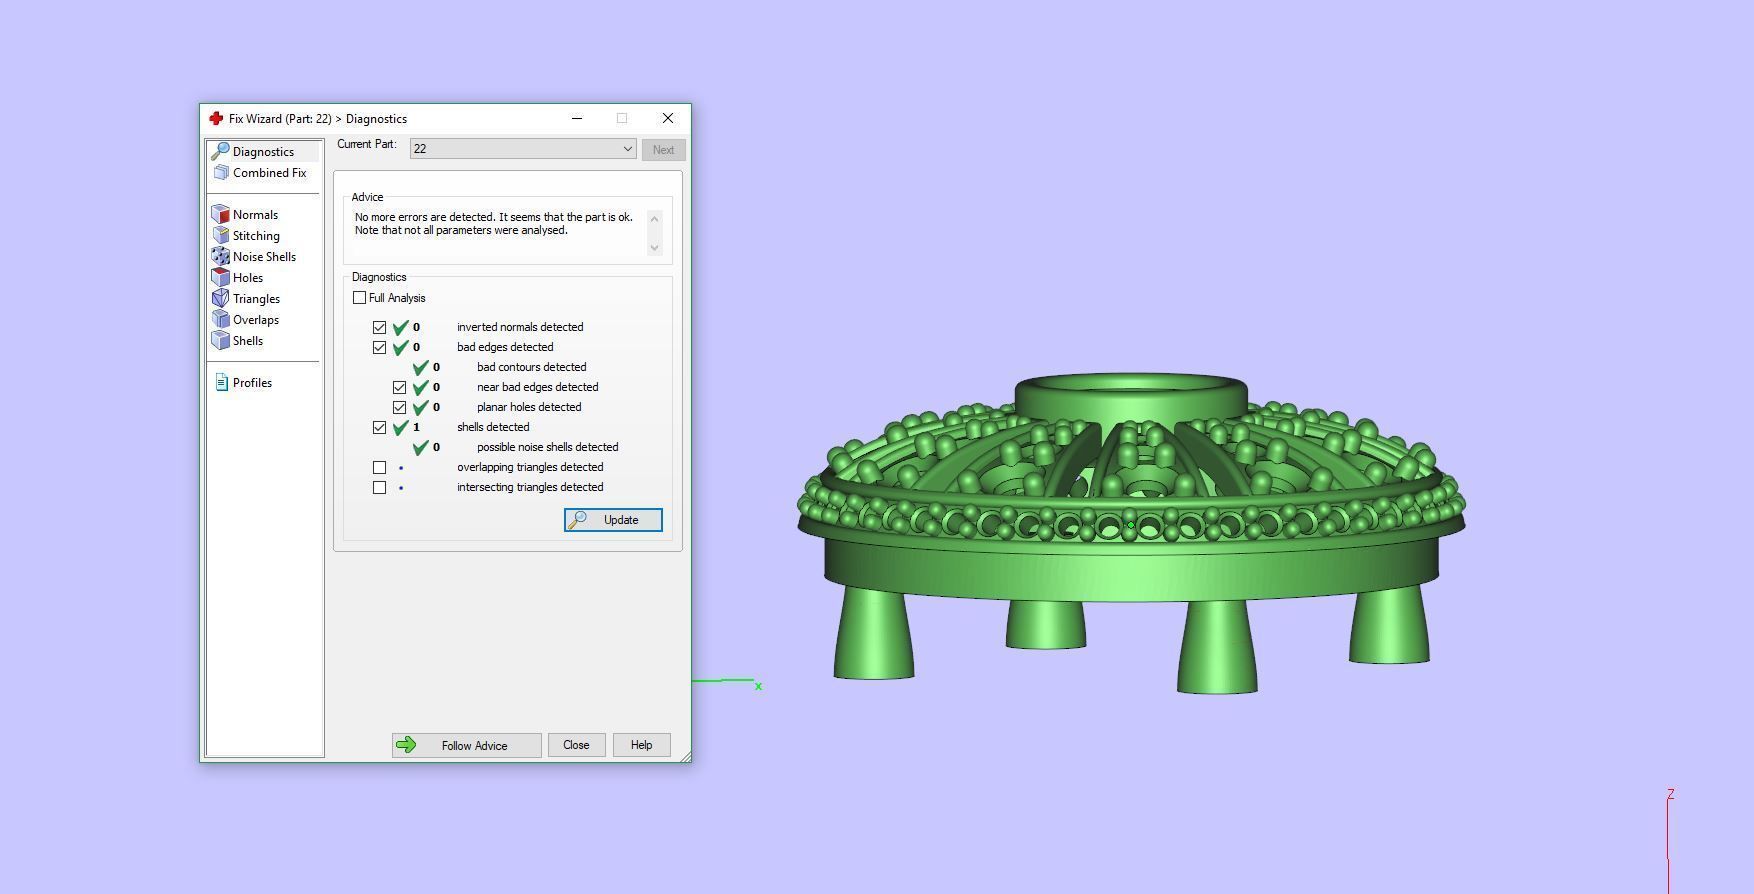Open Help for the Fix Wizard
Screen dimensions: 1754x894
pos(641,745)
